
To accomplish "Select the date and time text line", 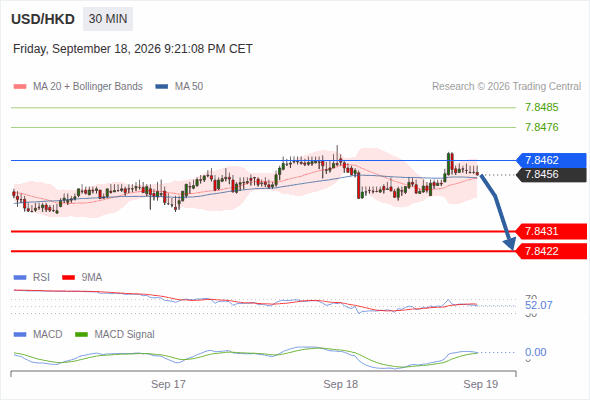I will pos(132,49).
